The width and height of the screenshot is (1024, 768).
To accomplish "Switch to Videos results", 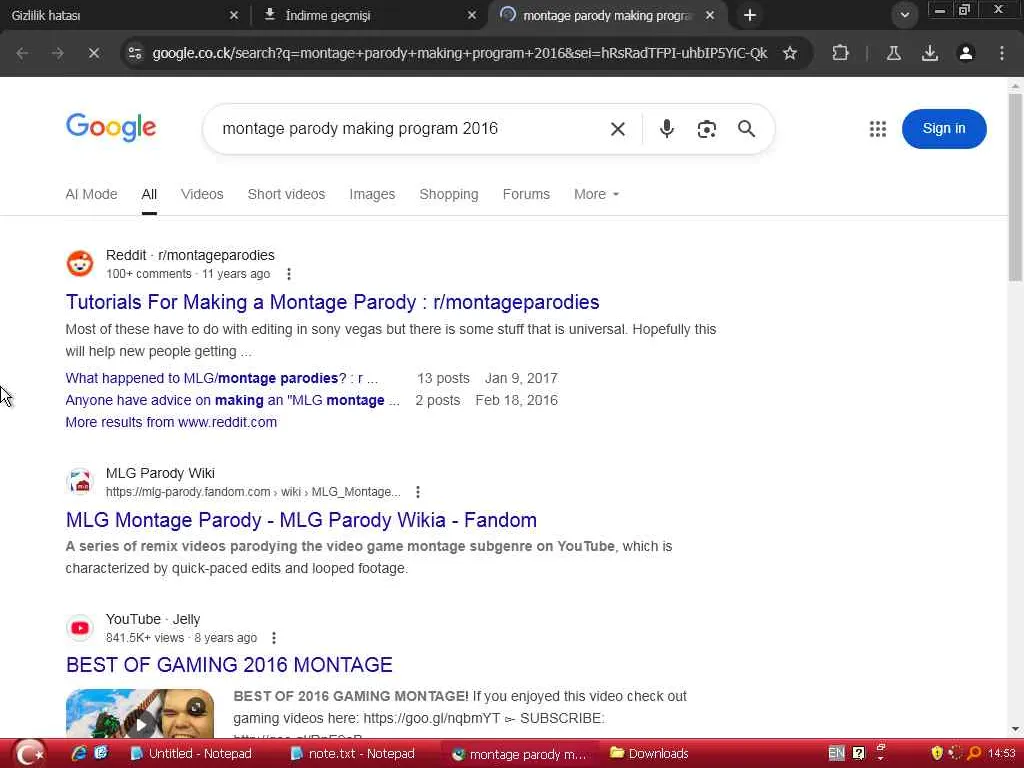I will (x=202, y=194).
